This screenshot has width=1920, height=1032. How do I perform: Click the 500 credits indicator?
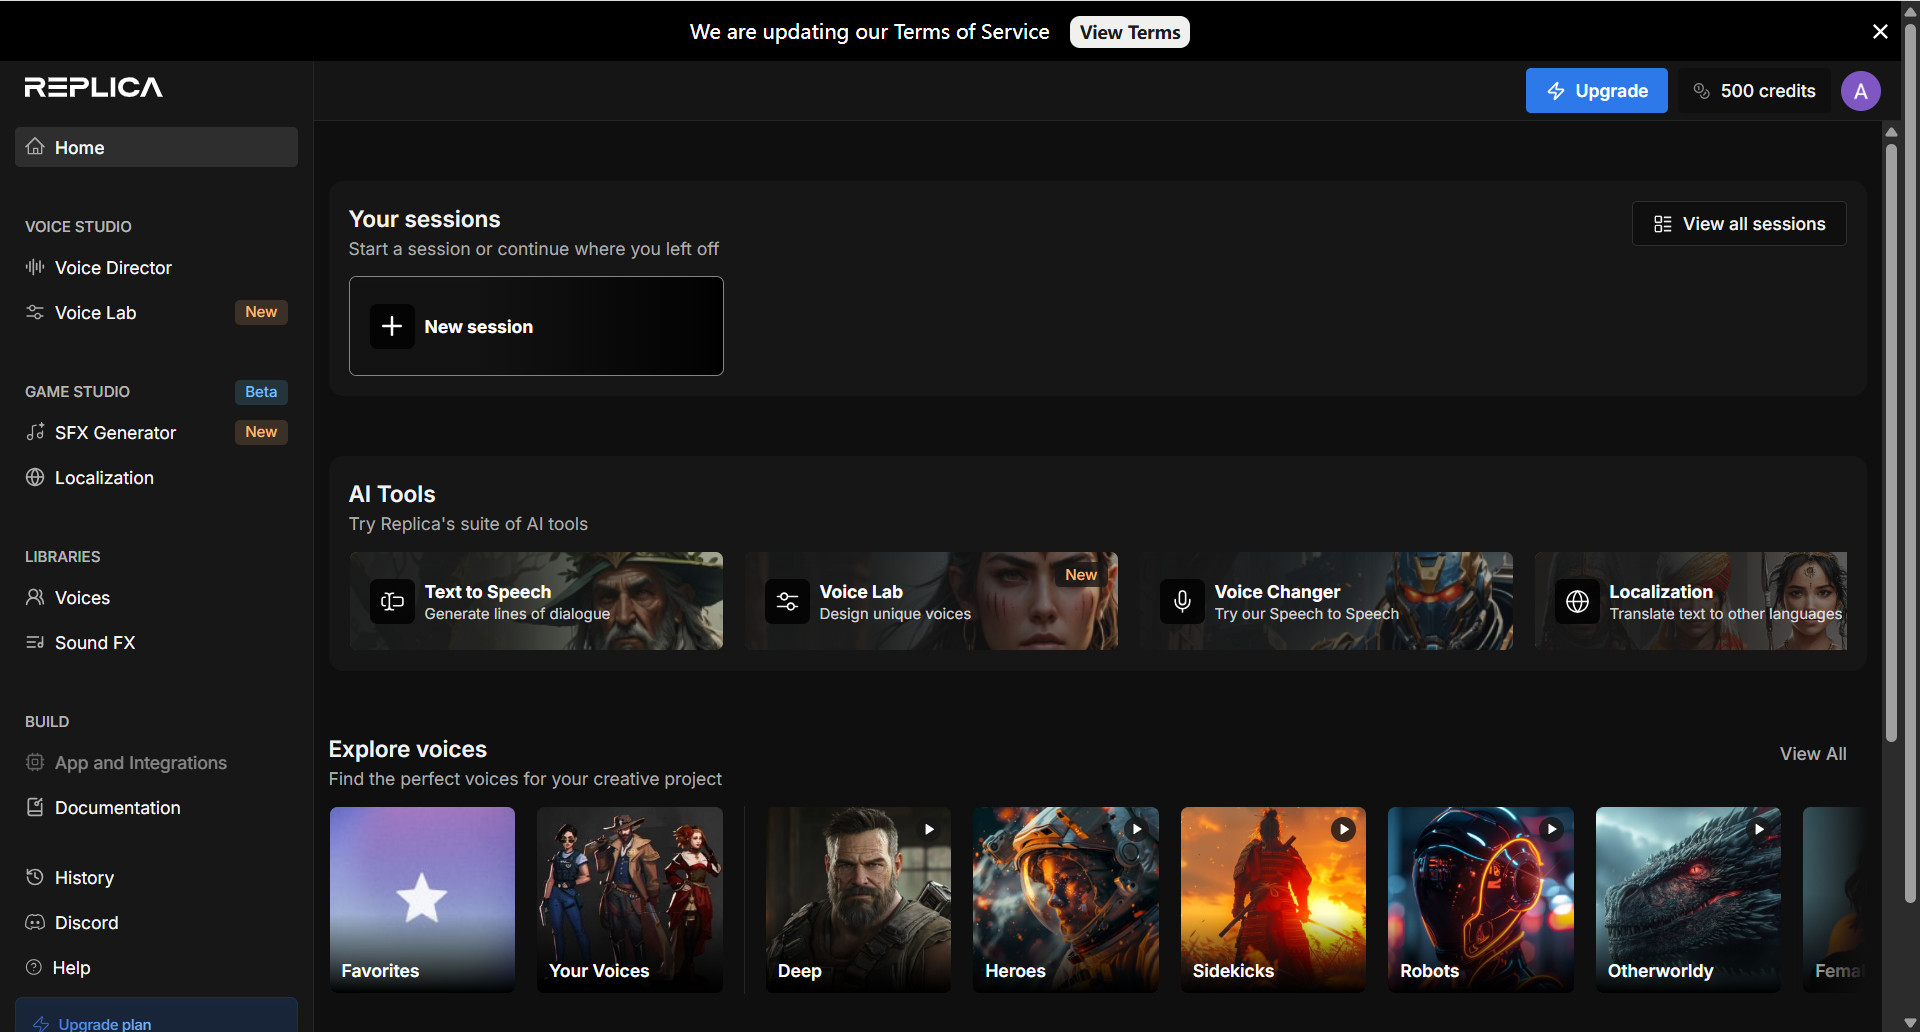[1754, 91]
